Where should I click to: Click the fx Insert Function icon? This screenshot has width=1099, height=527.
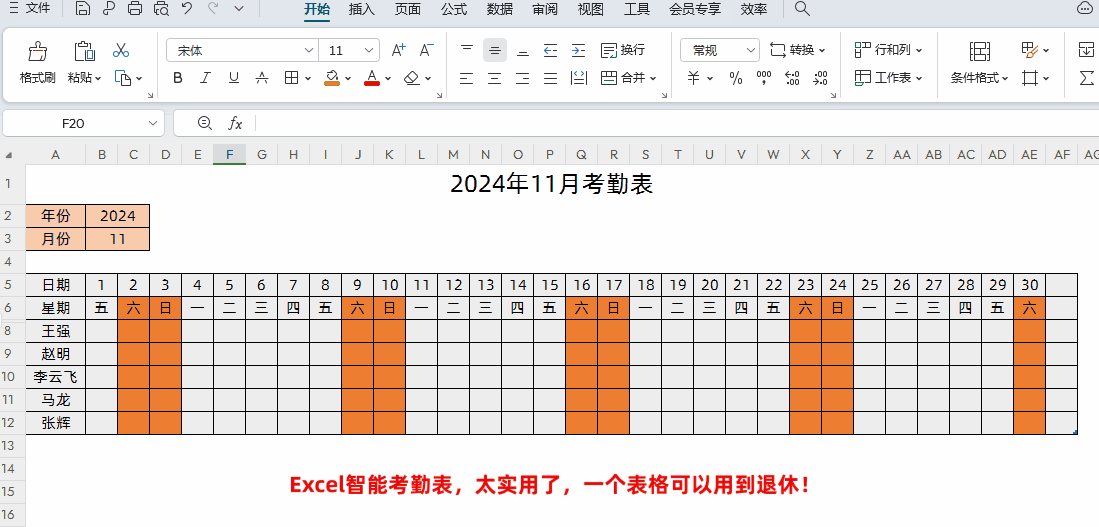pos(236,123)
